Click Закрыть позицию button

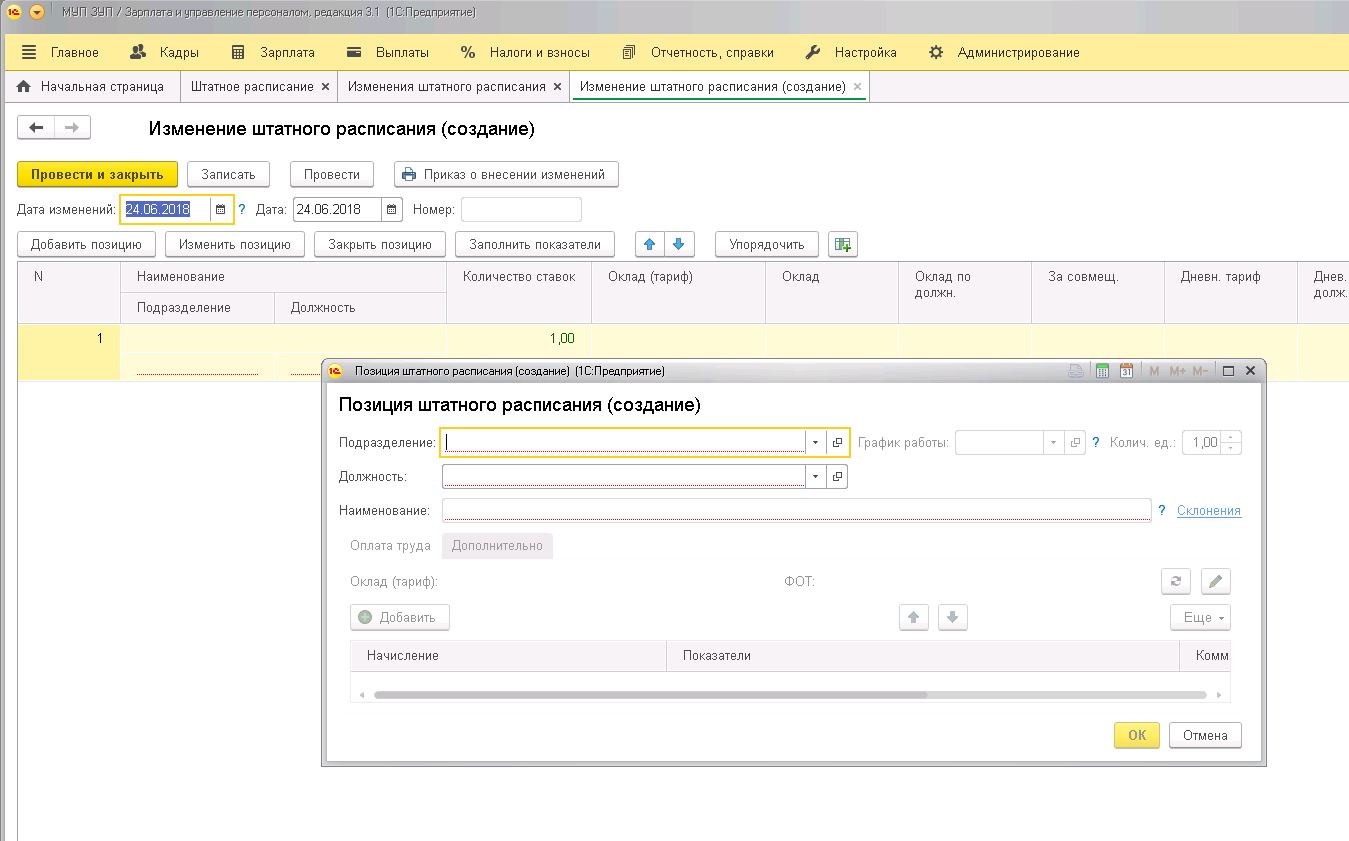[379, 244]
